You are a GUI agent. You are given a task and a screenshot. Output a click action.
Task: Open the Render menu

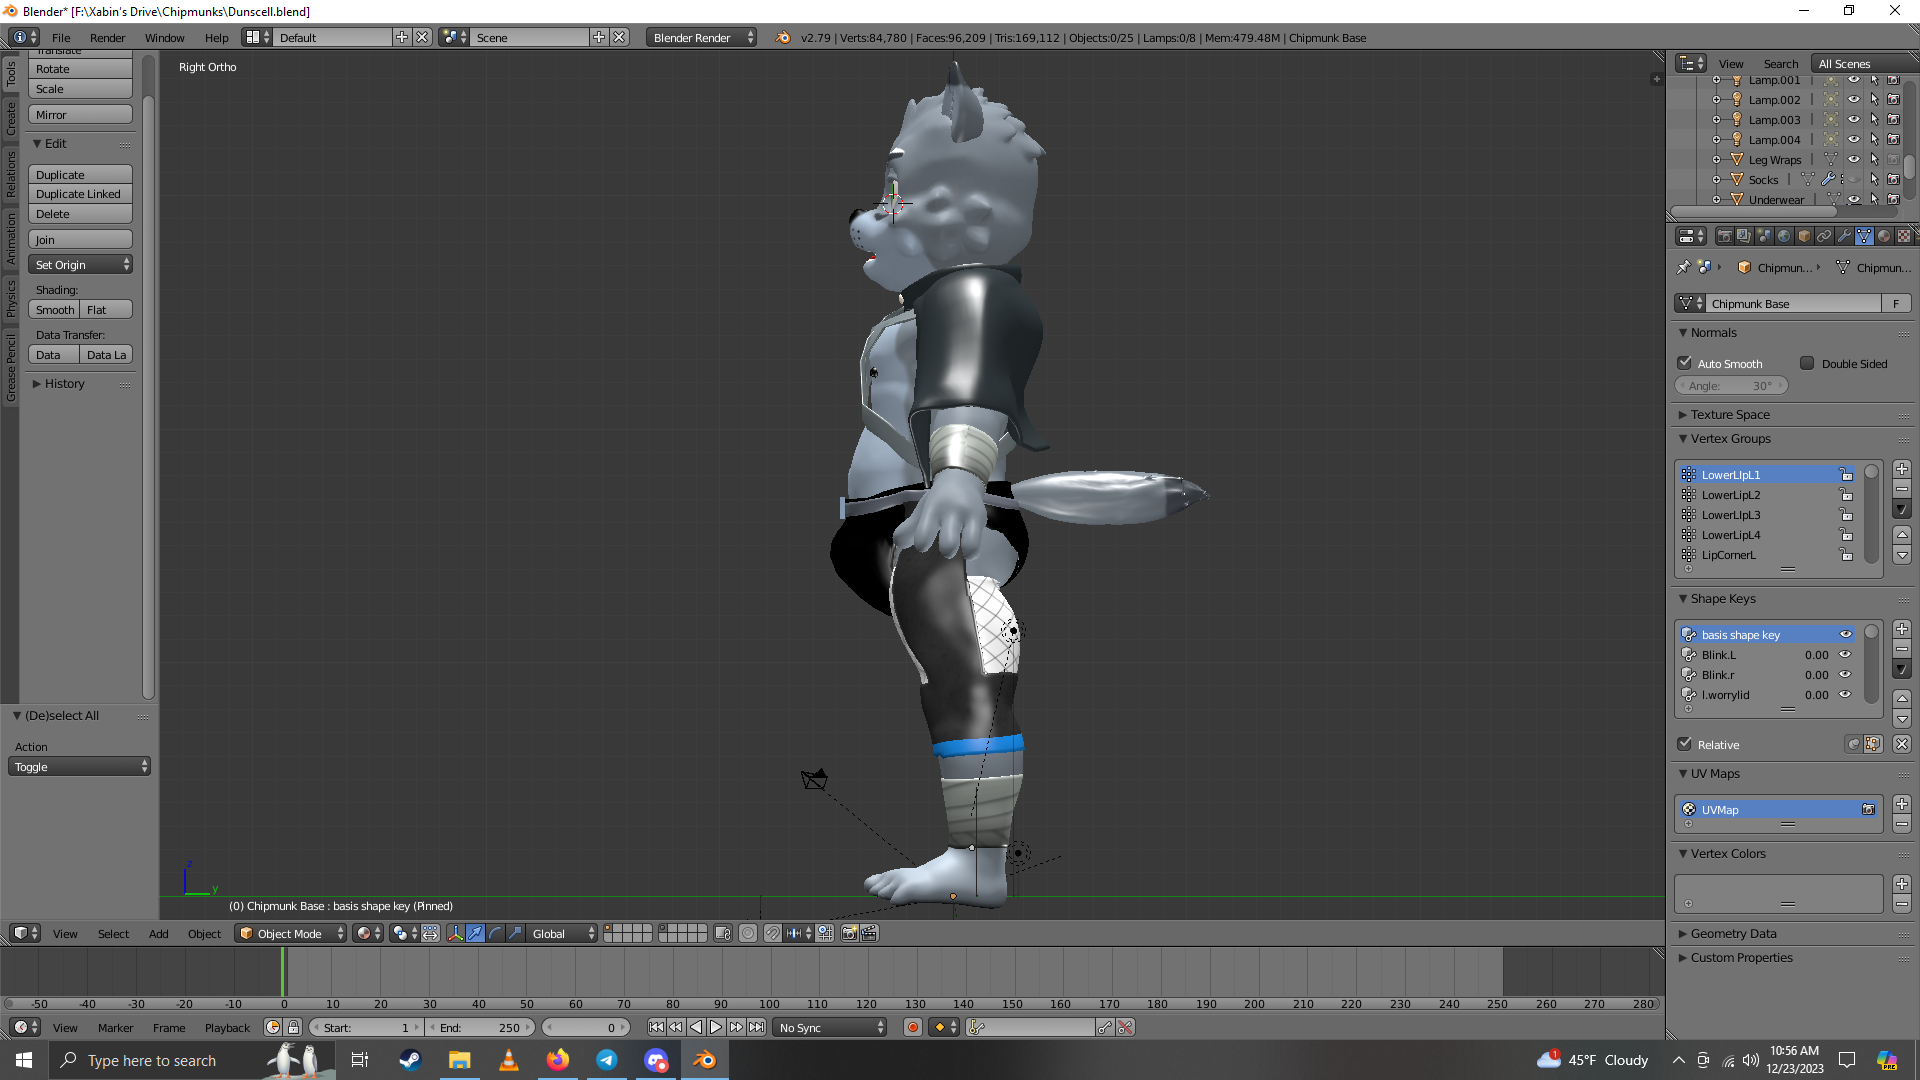(107, 38)
